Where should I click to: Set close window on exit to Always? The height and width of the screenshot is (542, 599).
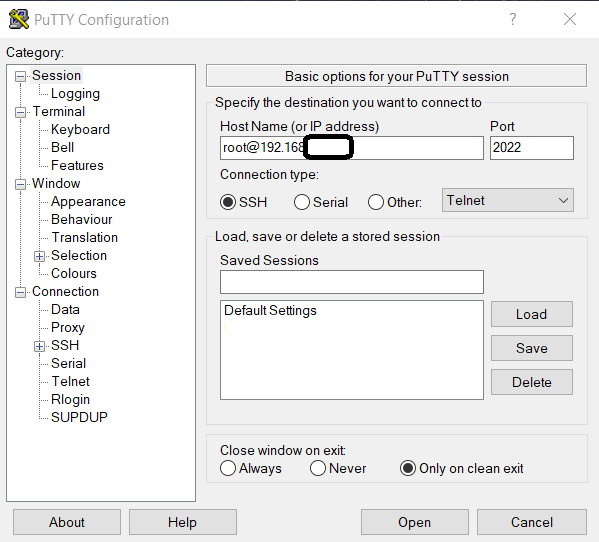(x=228, y=468)
